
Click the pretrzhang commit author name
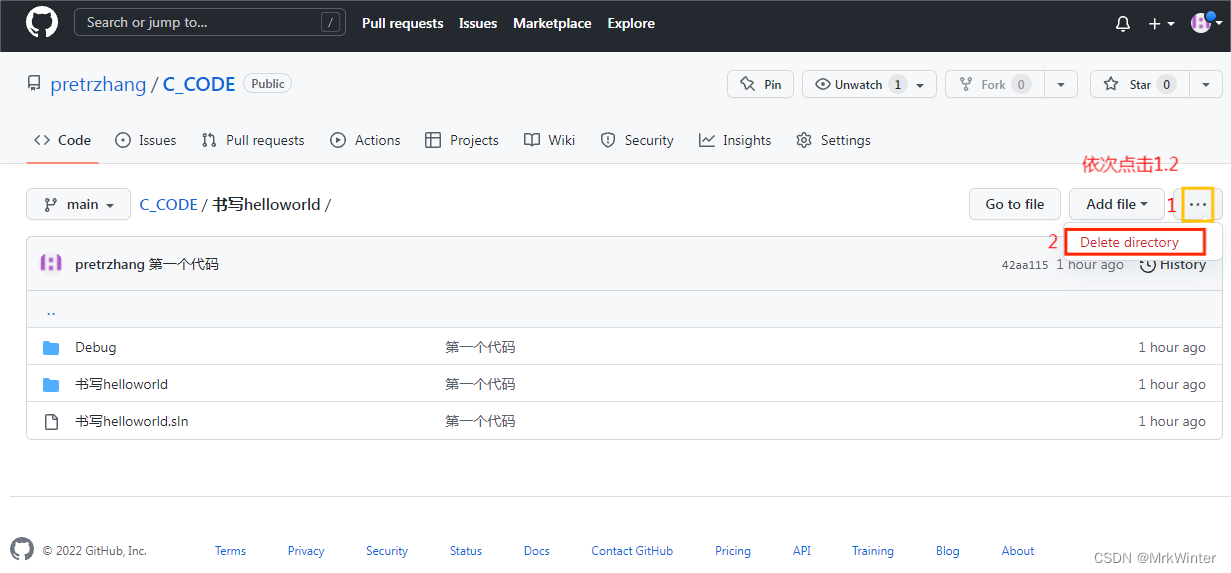click(110, 264)
